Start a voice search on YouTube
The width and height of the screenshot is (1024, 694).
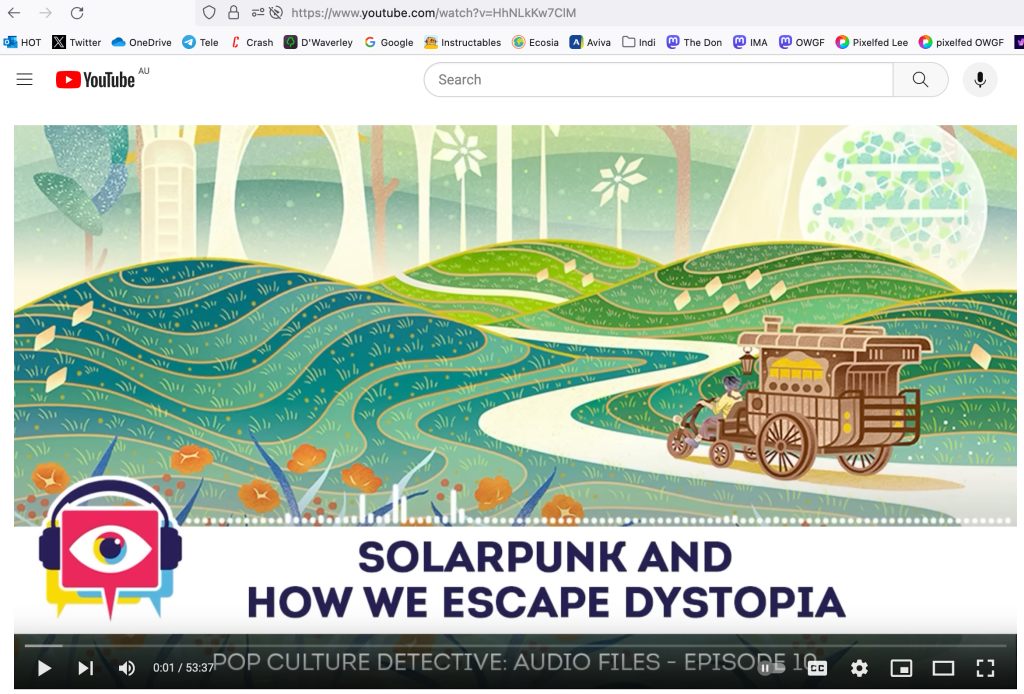(979, 79)
